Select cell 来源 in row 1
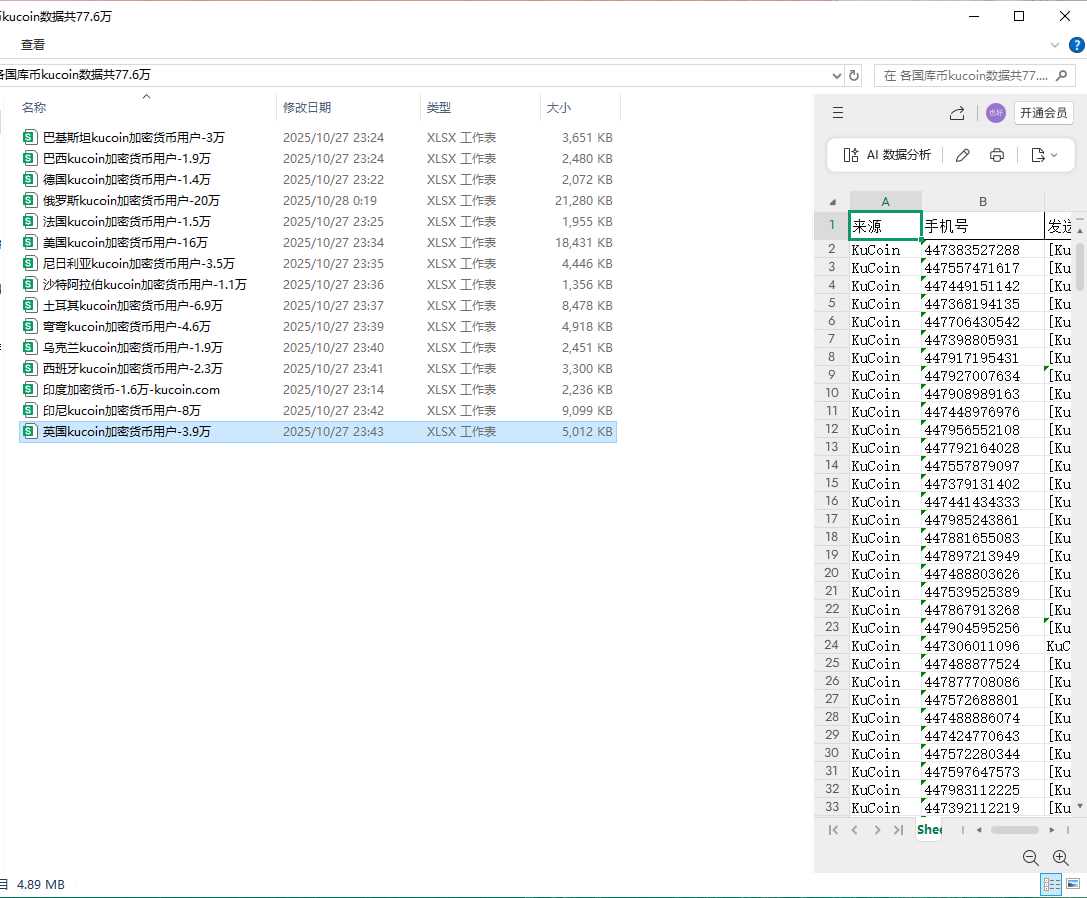The height and width of the screenshot is (898, 1087). coord(885,226)
